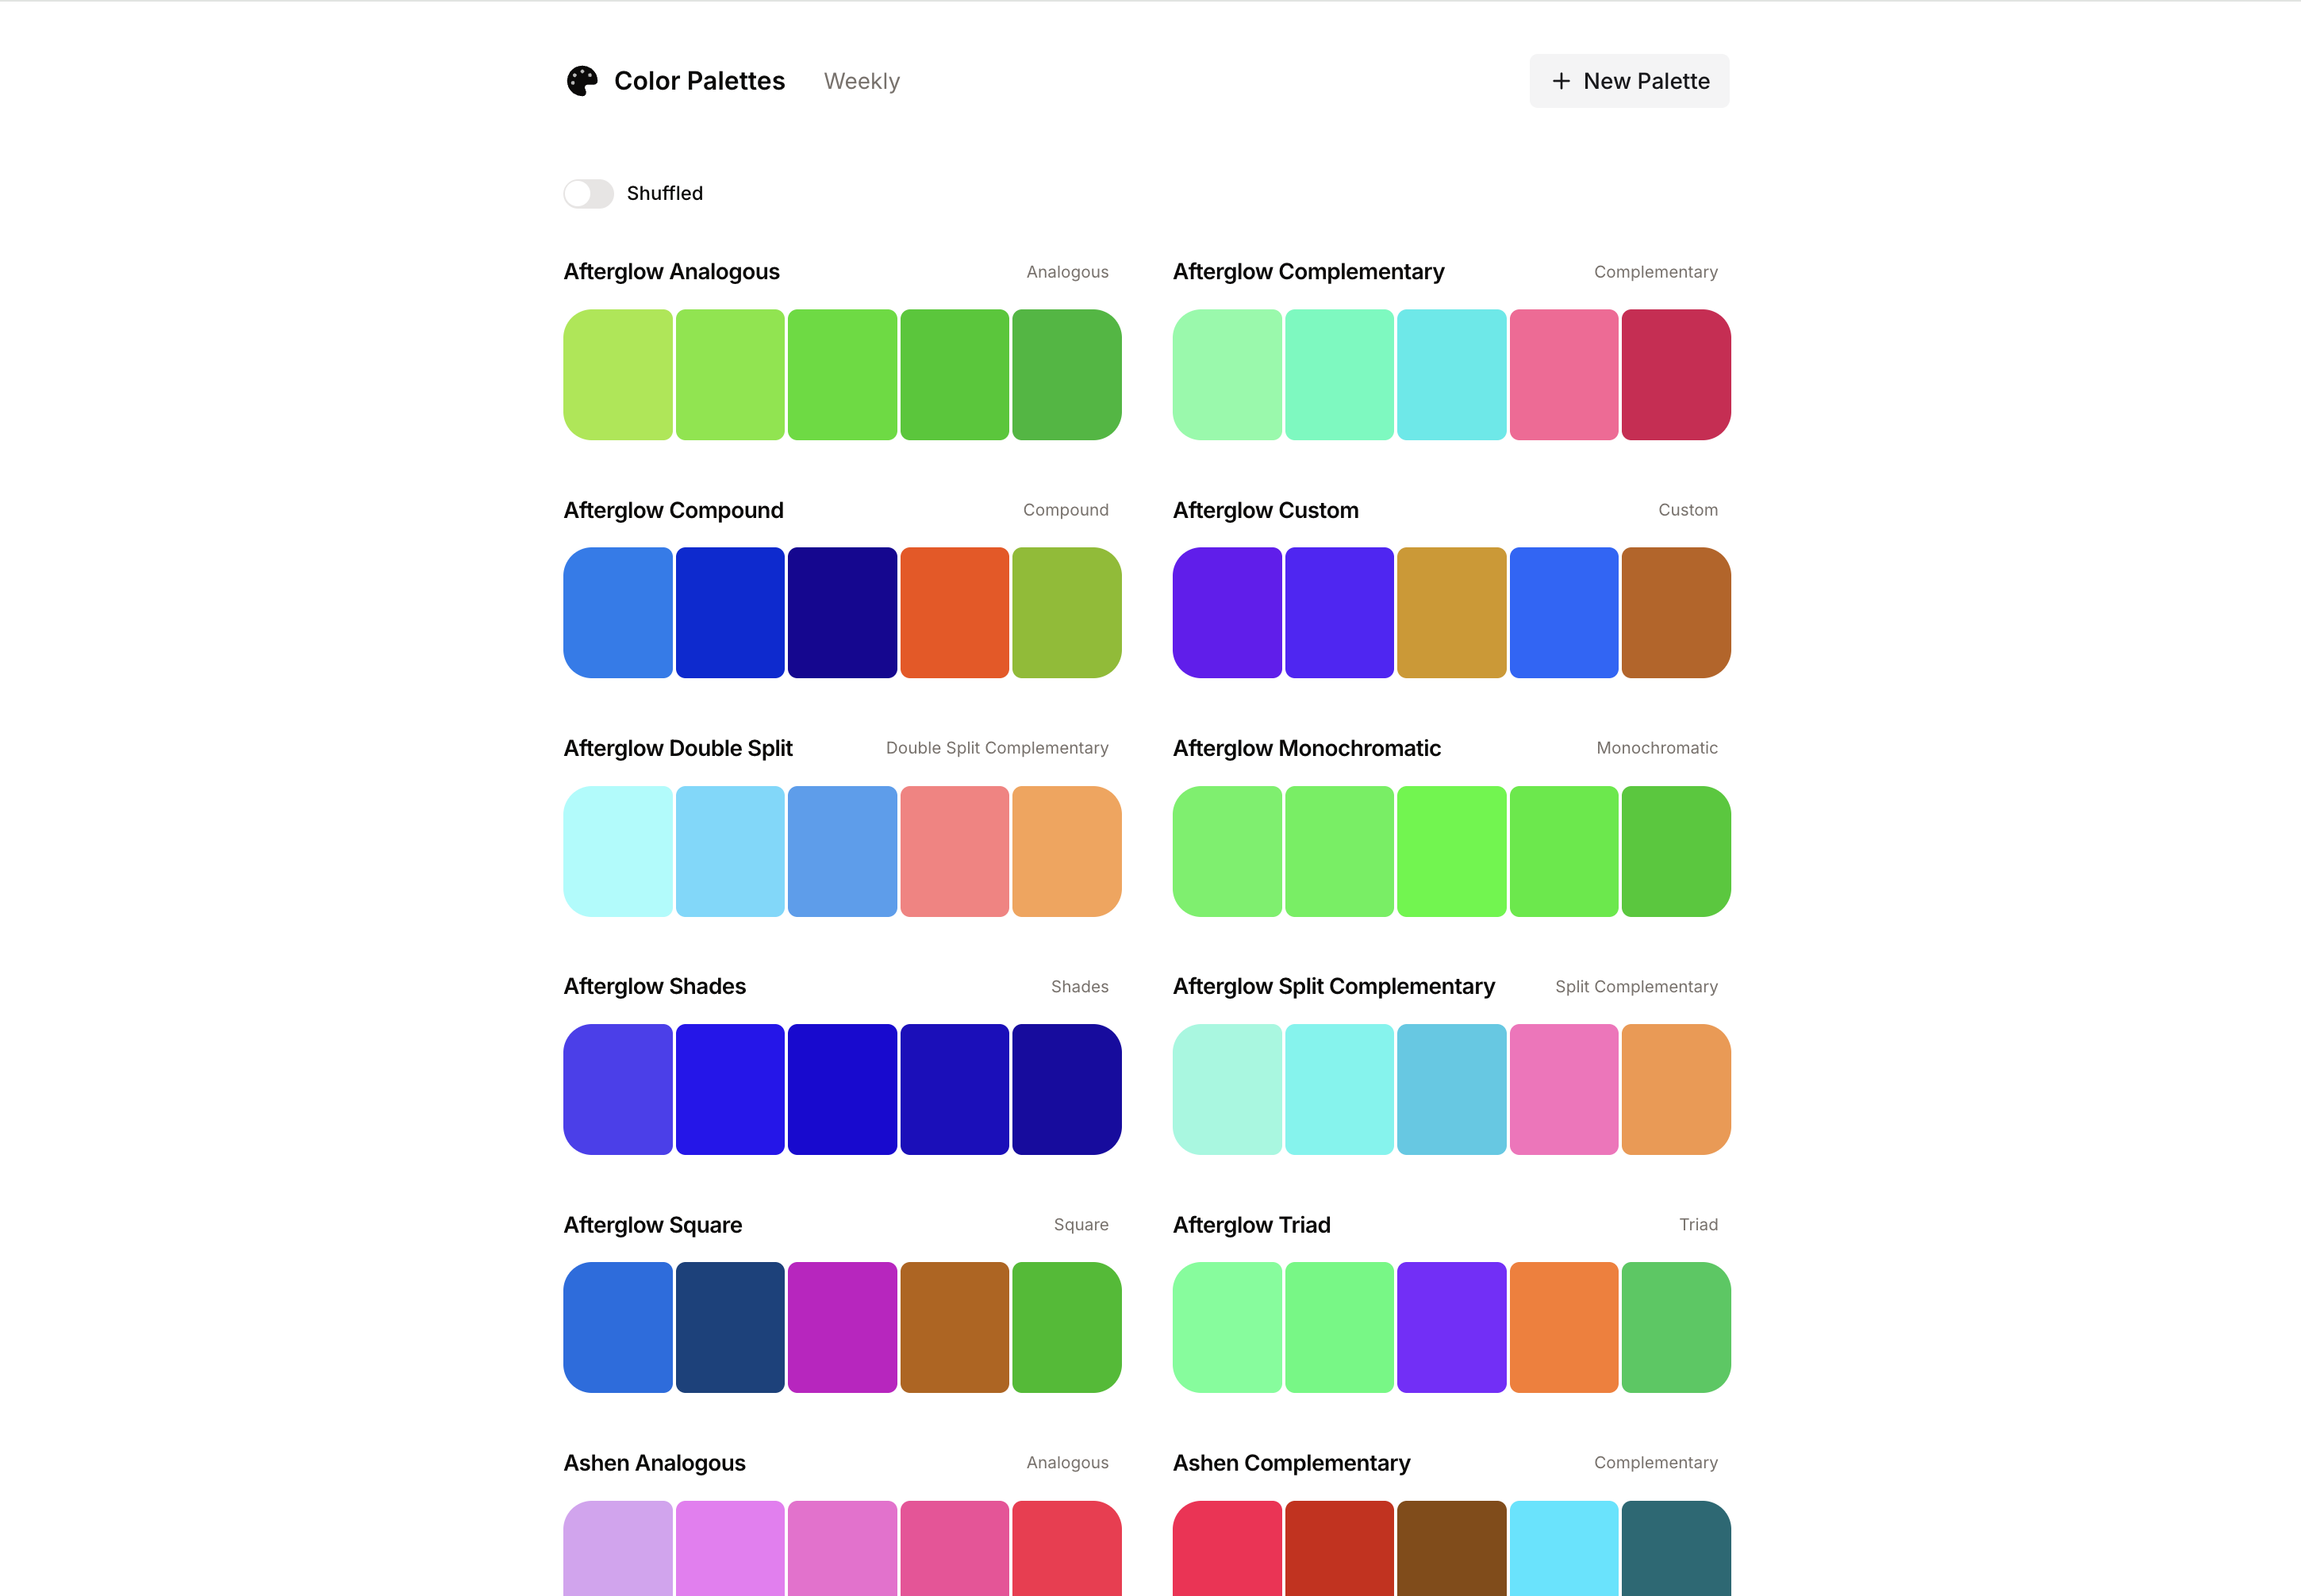This screenshot has height=1596, width=2301.
Task: Click the Triad type label
Action: [x=1697, y=1225]
